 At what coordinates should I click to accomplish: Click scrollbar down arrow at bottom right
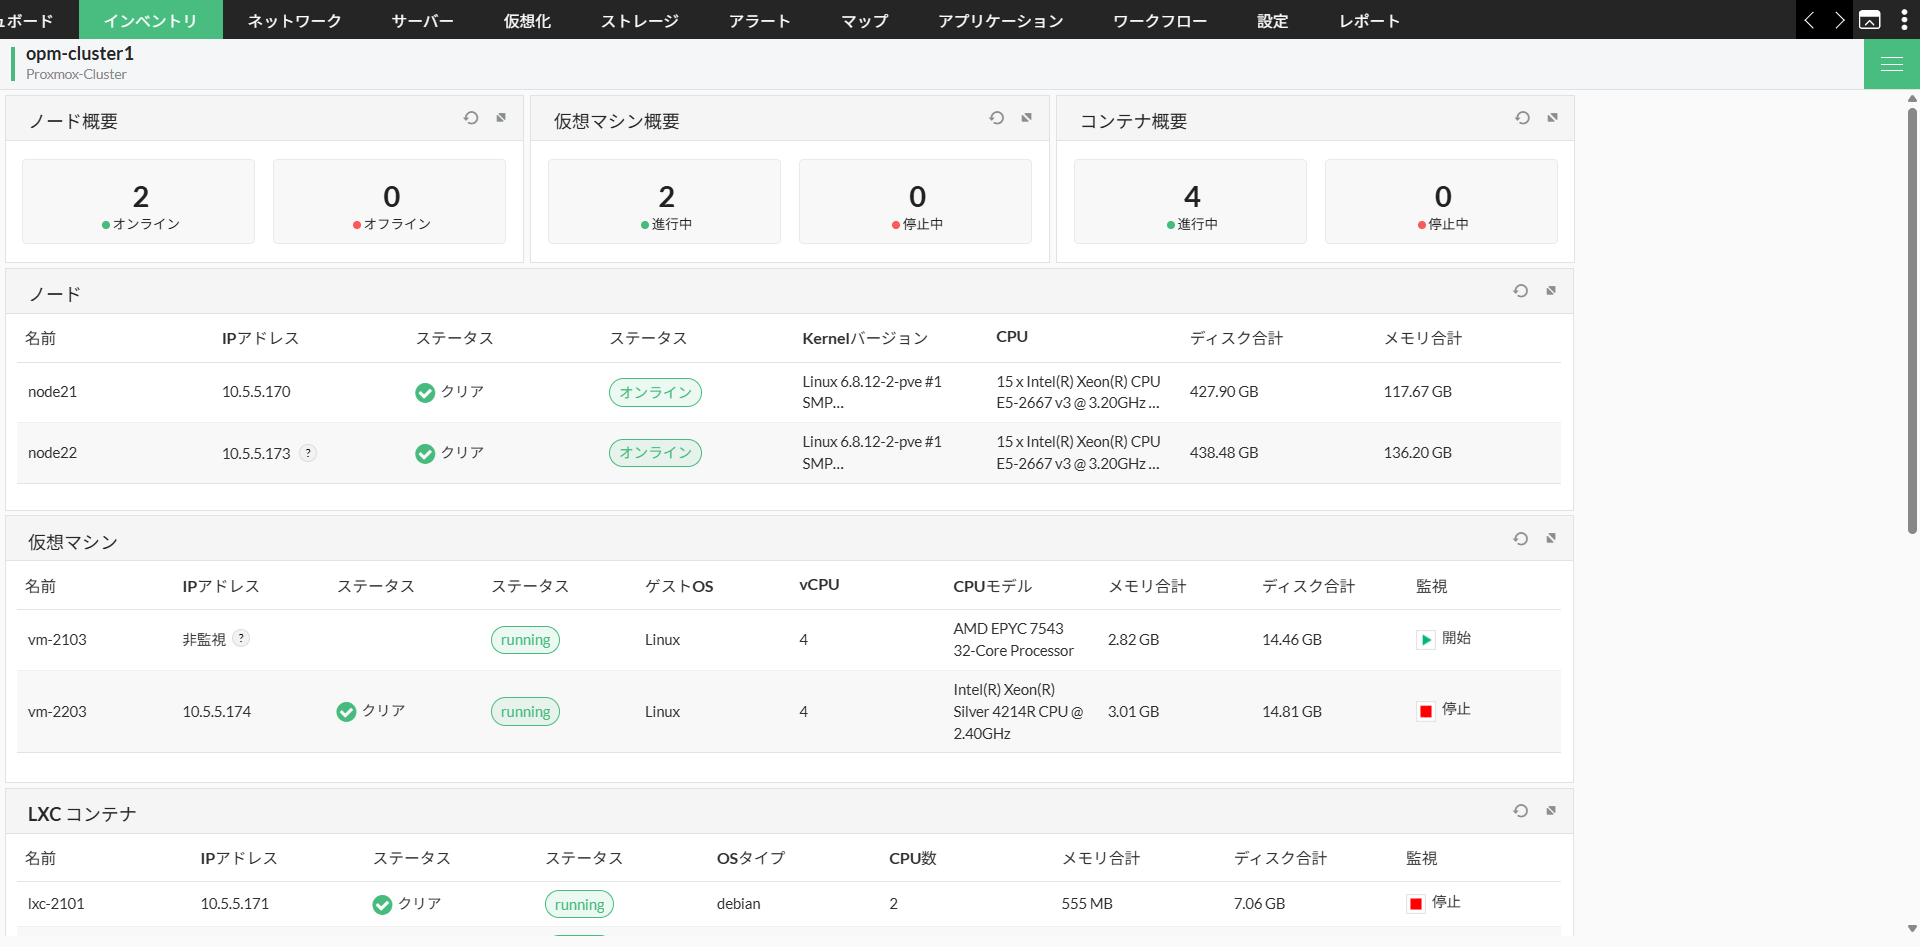[x=1912, y=929]
